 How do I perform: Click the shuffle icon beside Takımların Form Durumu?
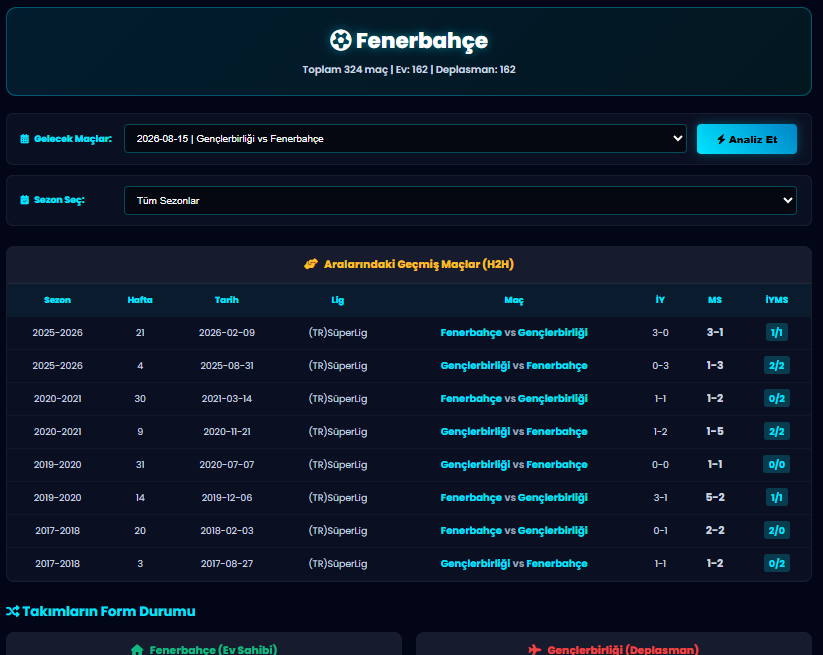click(13, 611)
